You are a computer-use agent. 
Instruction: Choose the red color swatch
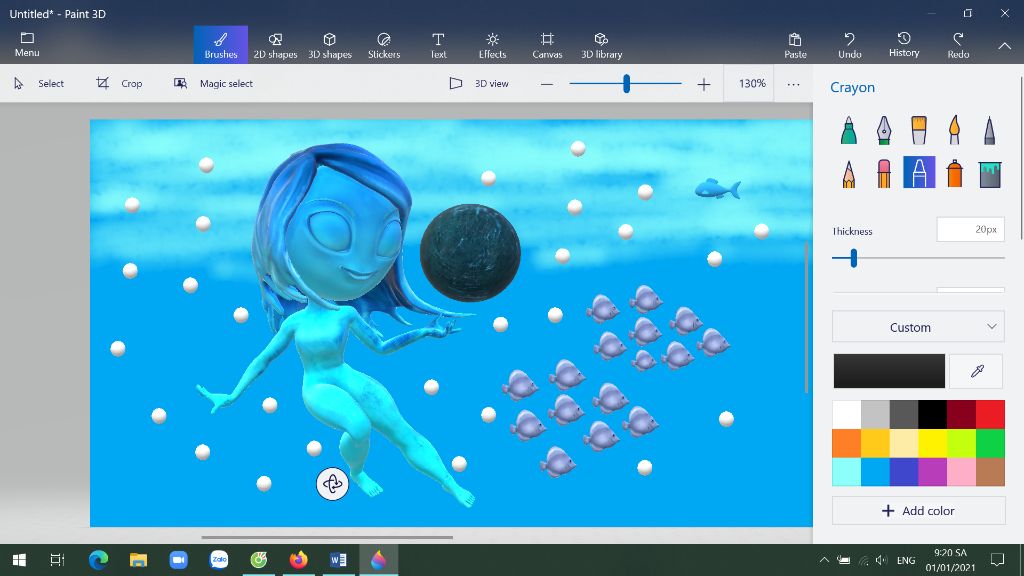[990, 415]
